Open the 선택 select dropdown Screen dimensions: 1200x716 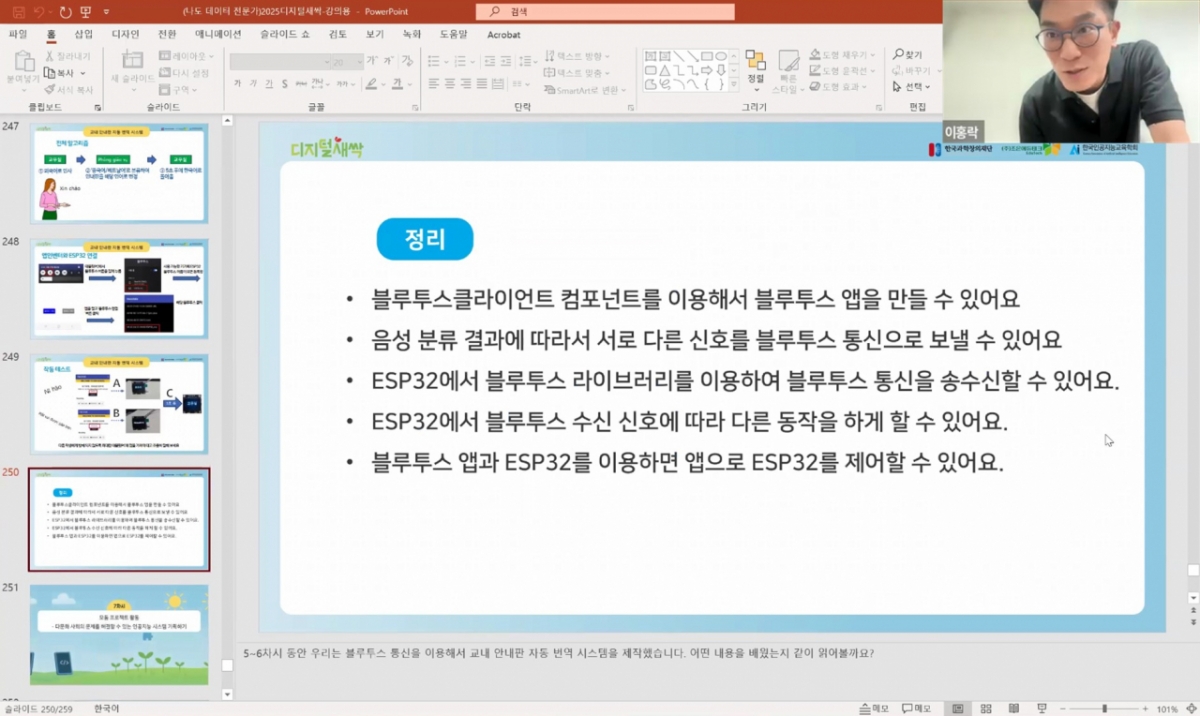911,87
